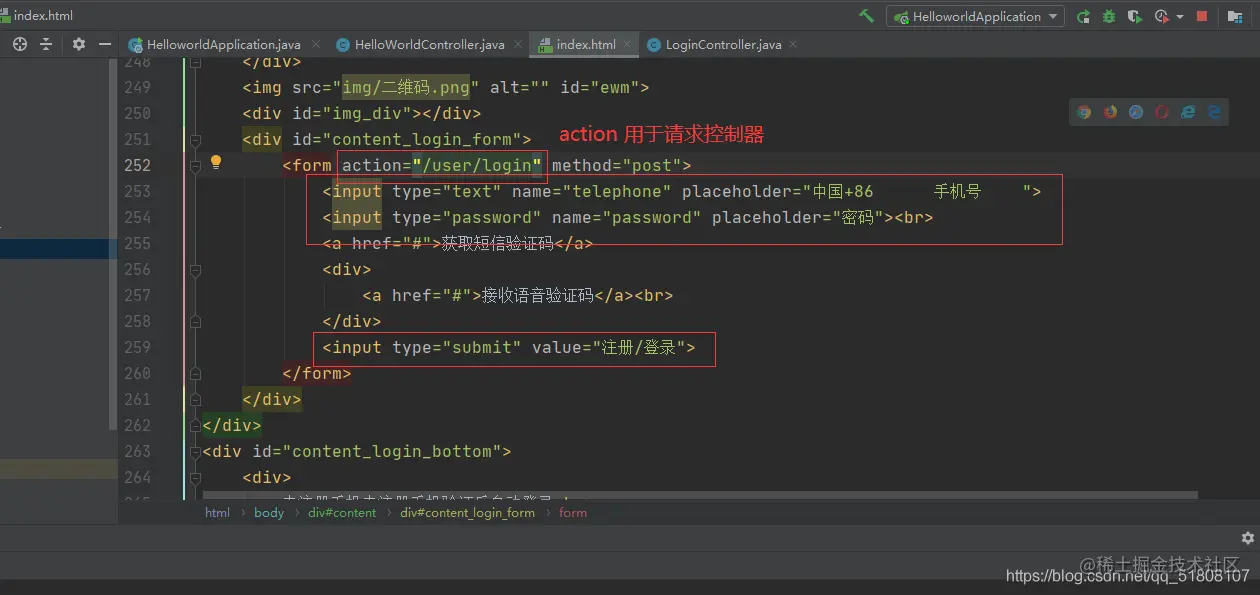This screenshot has width=1260, height=595.
Task: Click the 接收语音验证码 anchor text
Action: [x=538, y=296]
